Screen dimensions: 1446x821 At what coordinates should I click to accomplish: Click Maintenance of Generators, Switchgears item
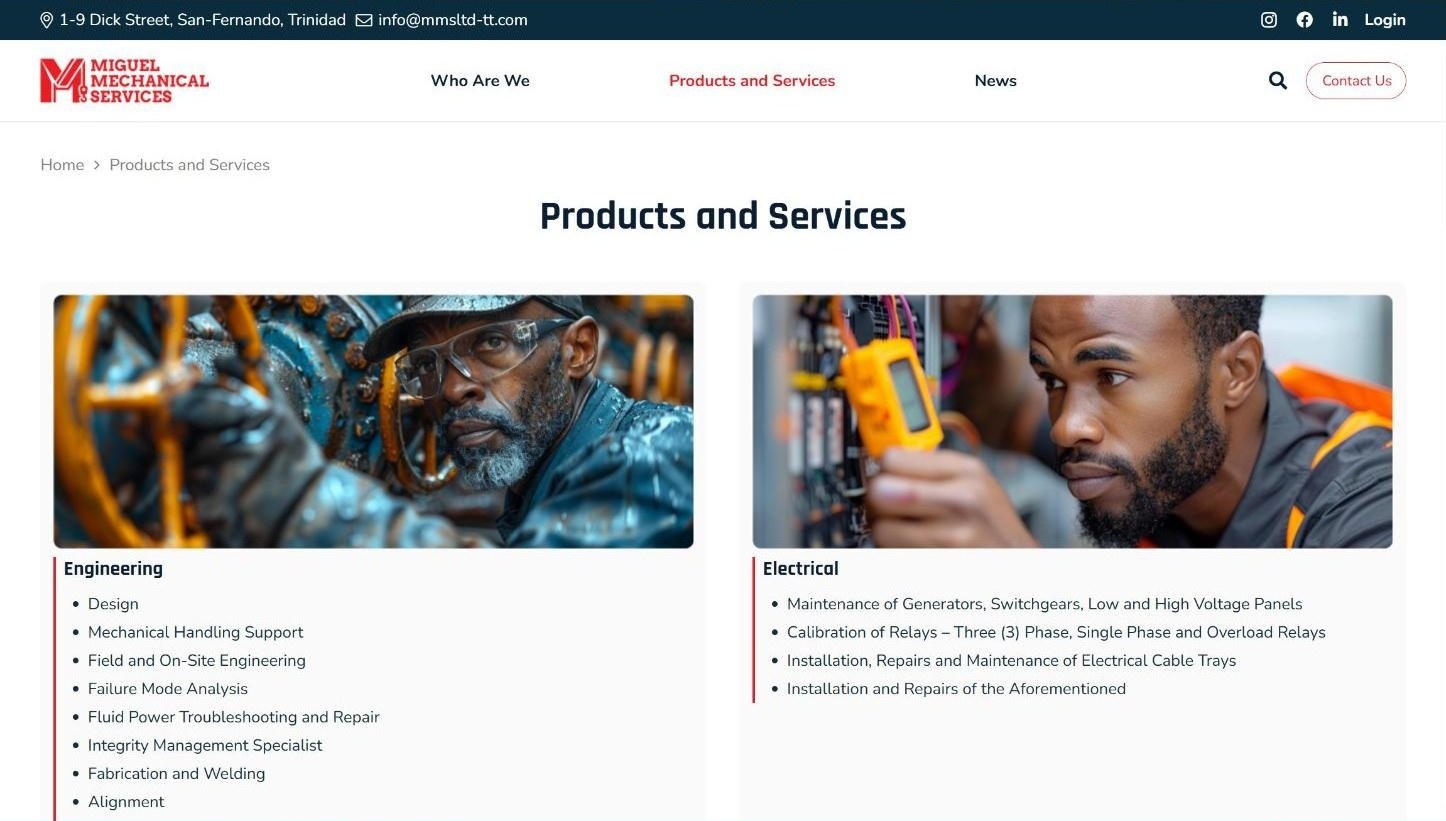click(1045, 604)
